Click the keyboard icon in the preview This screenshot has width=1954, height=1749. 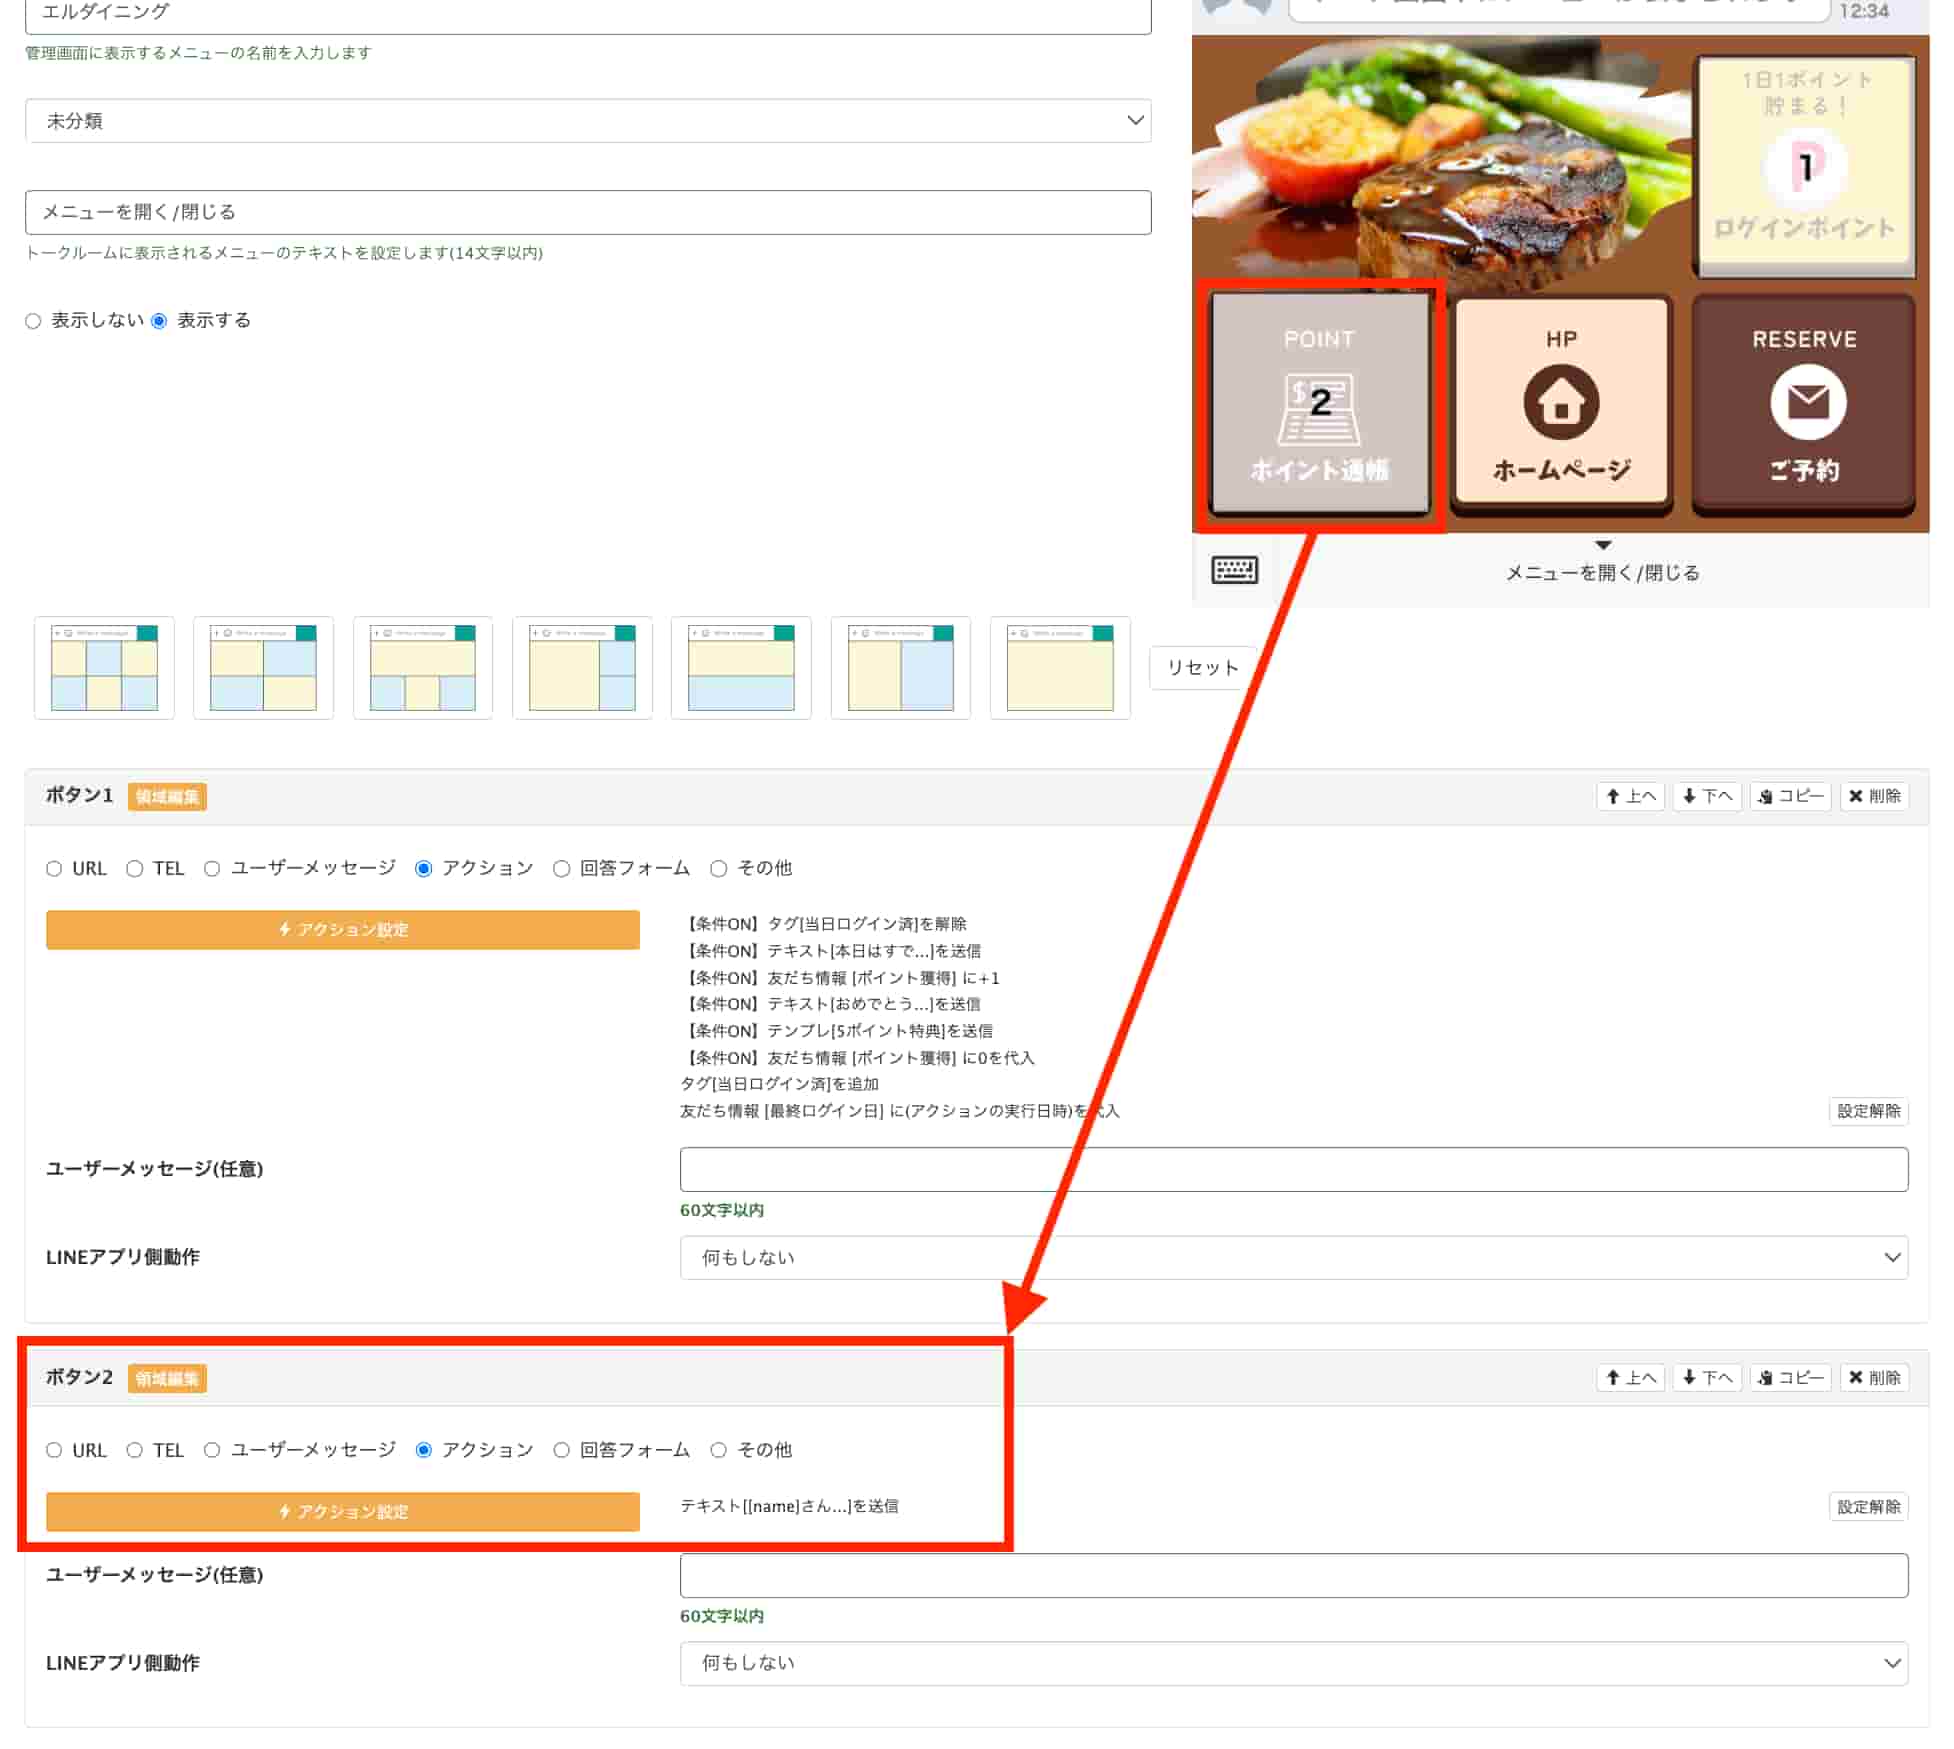tap(1234, 570)
